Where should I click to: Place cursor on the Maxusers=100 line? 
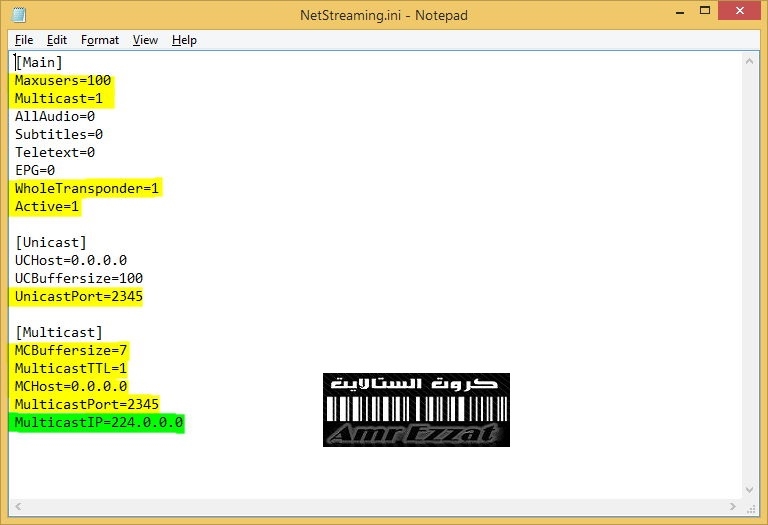point(62,80)
